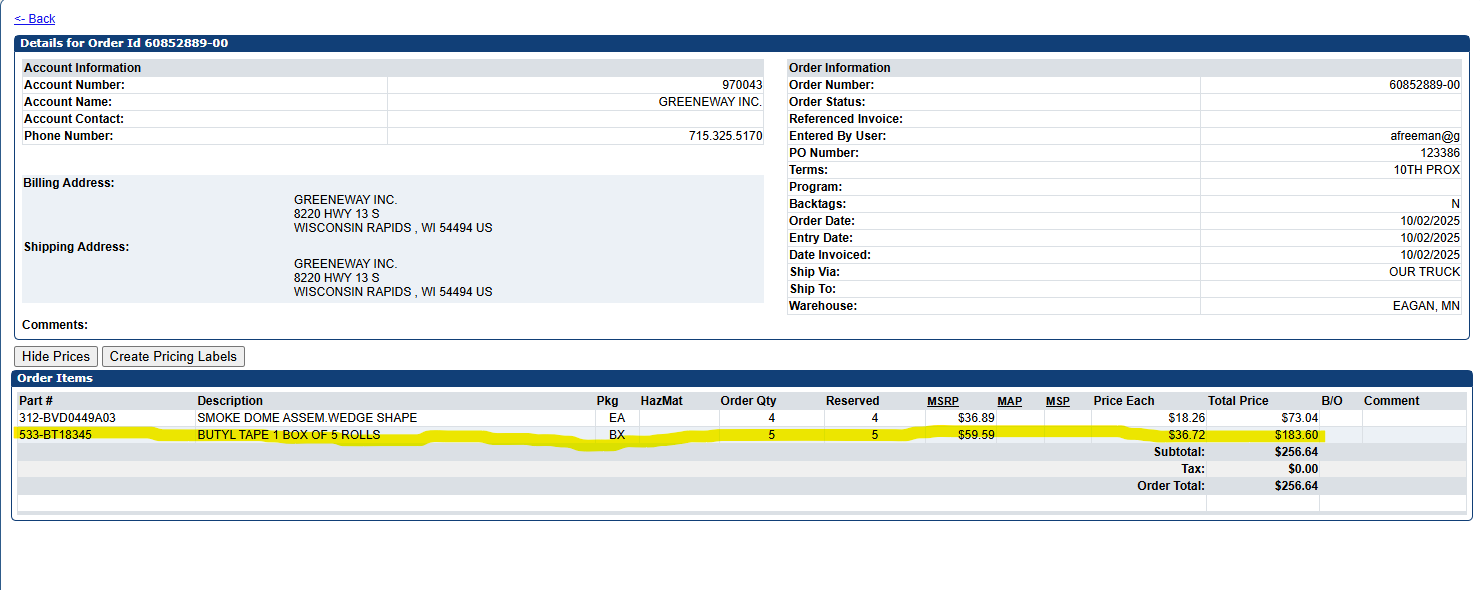Select the Order Total amount $256.64
The width and height of the screenshot is (1480, 590).
tap(1296, 486)
